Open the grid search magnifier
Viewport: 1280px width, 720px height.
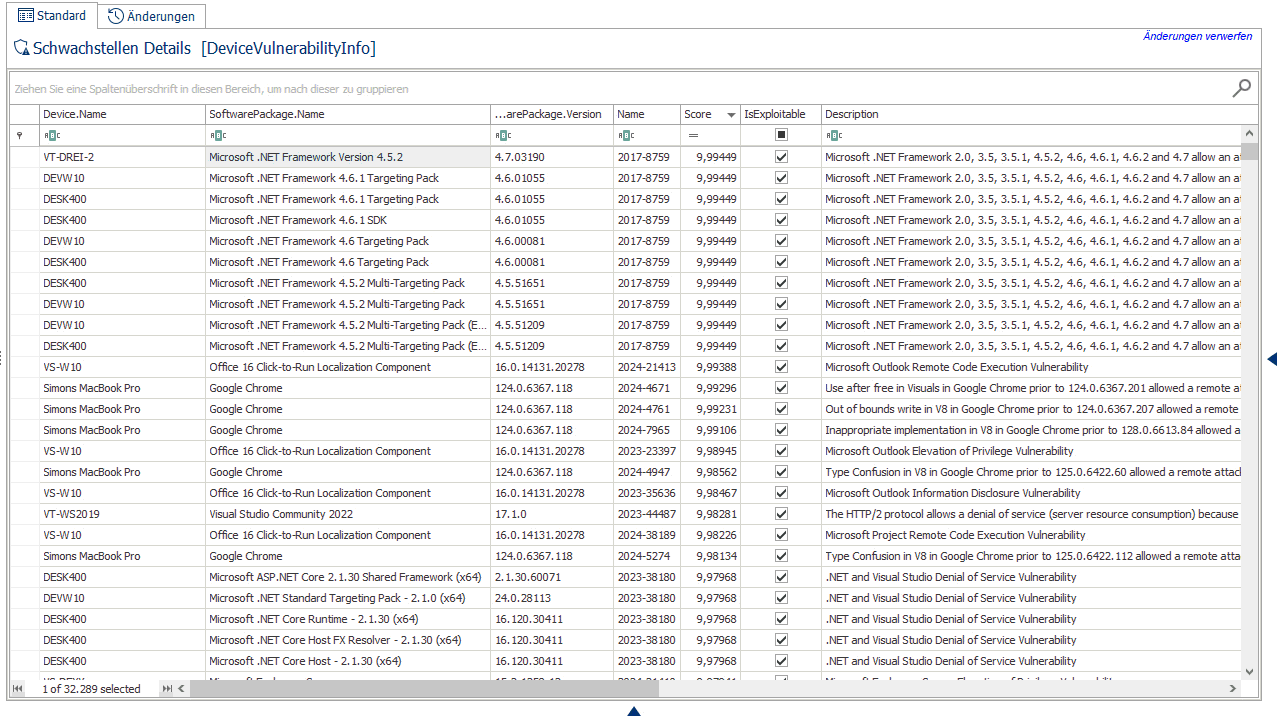coord(1241,88)
